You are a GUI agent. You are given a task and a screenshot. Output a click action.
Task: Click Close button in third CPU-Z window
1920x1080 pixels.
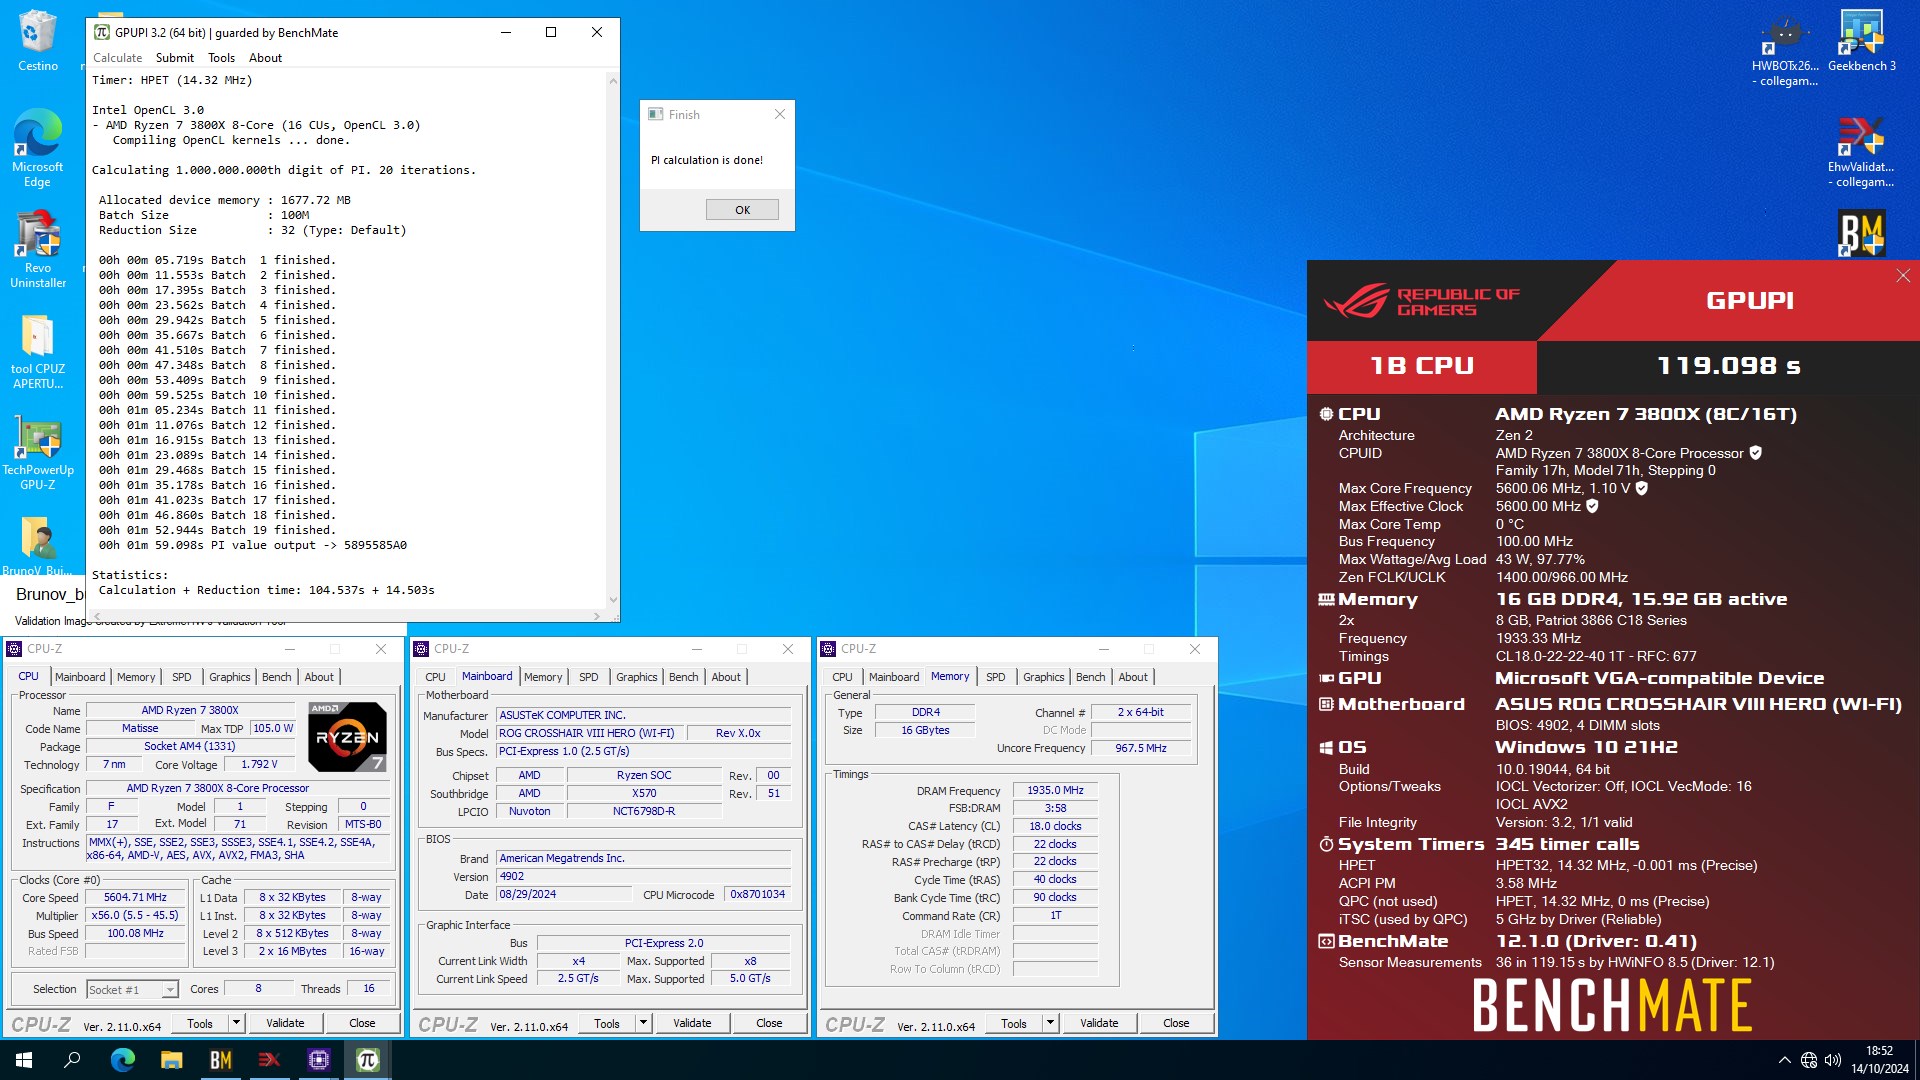tap(1176, 1023)
